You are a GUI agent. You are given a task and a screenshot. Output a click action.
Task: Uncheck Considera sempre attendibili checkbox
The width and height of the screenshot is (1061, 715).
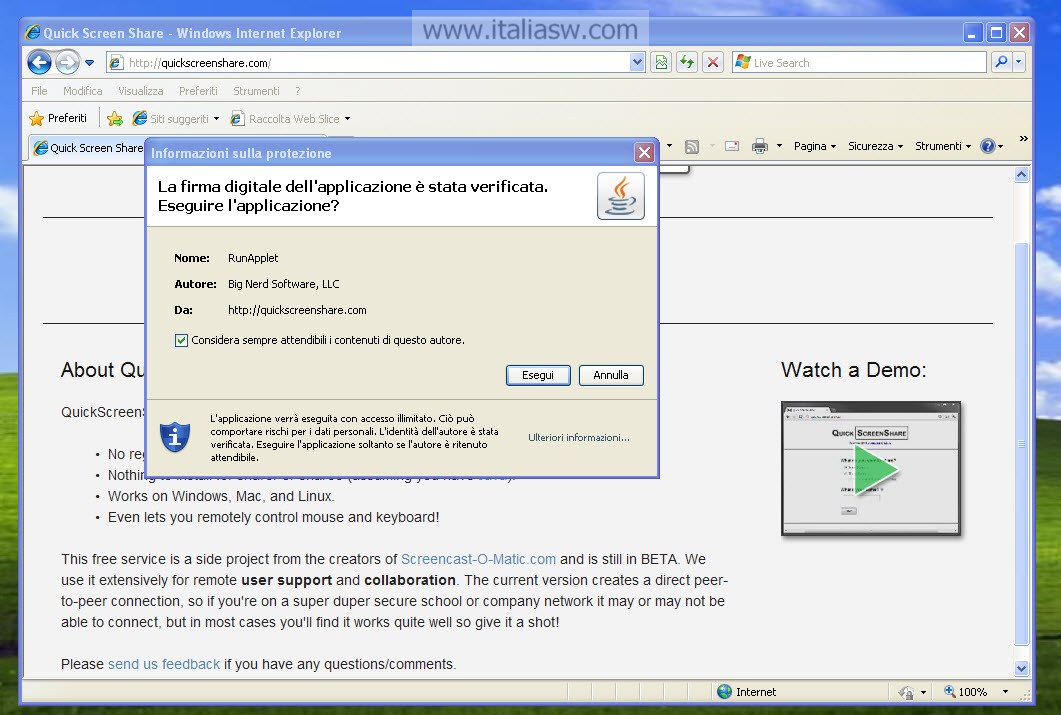pyautogui.click(x=181, y=340)
